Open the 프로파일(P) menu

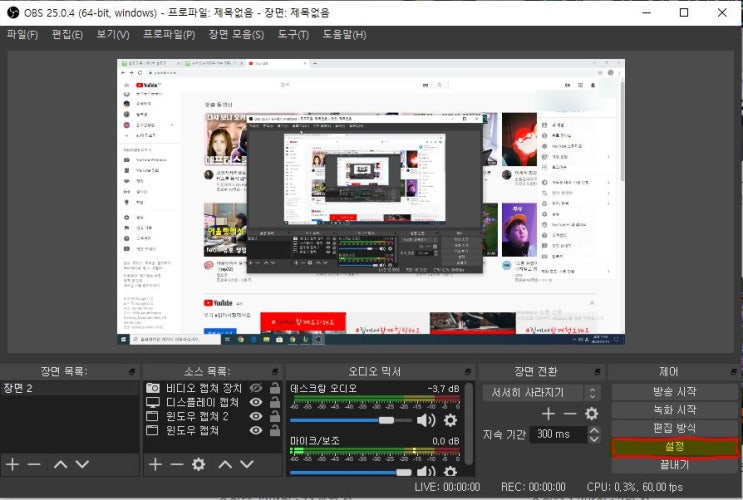(x=169, y=35)
